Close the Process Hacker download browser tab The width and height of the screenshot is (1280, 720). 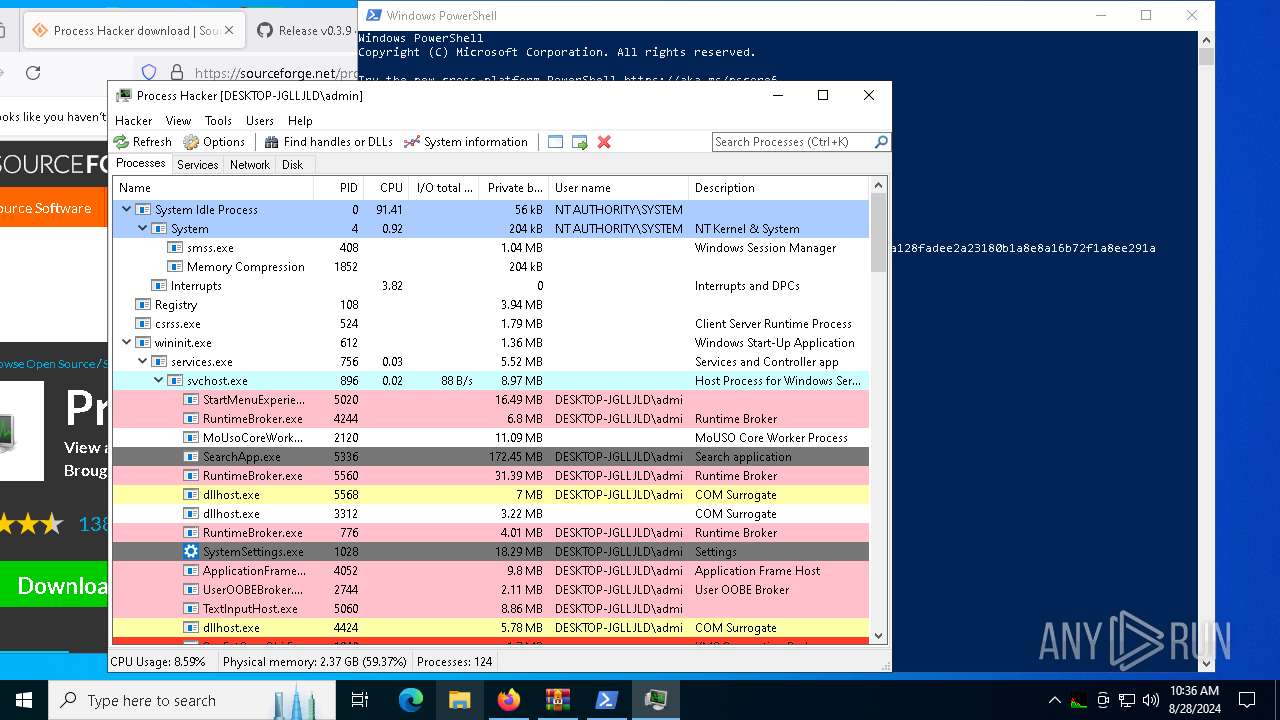point(229,31)
